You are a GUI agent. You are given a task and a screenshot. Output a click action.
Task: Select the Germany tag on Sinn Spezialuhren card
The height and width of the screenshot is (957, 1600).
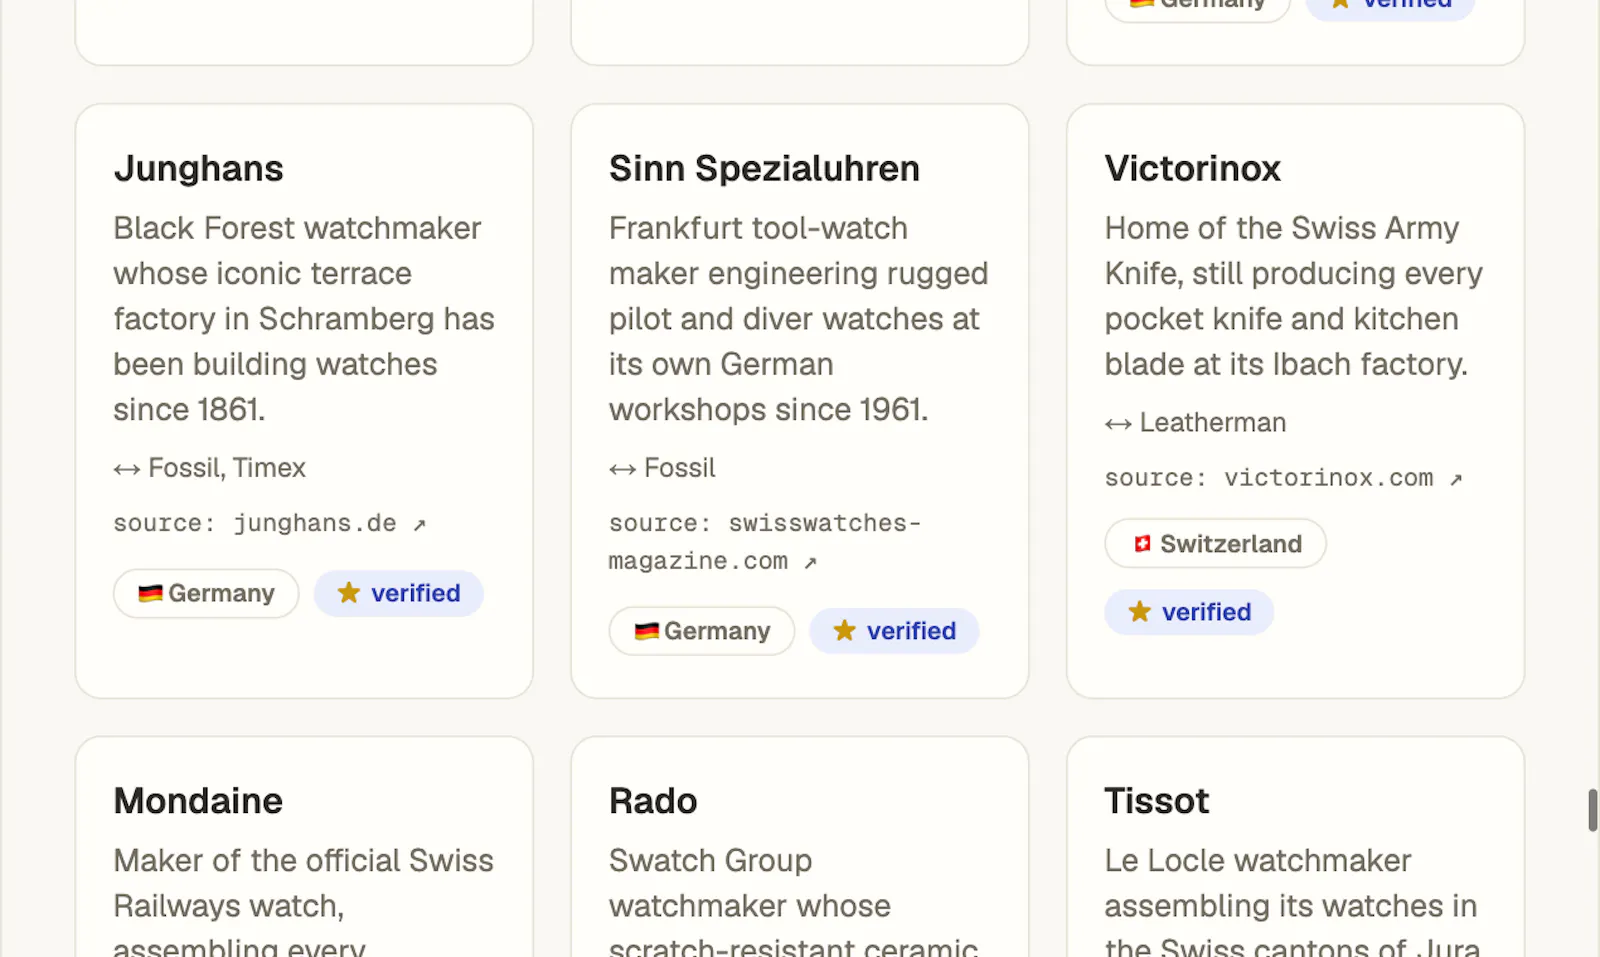pyautogui.click(x=702, y=631)
